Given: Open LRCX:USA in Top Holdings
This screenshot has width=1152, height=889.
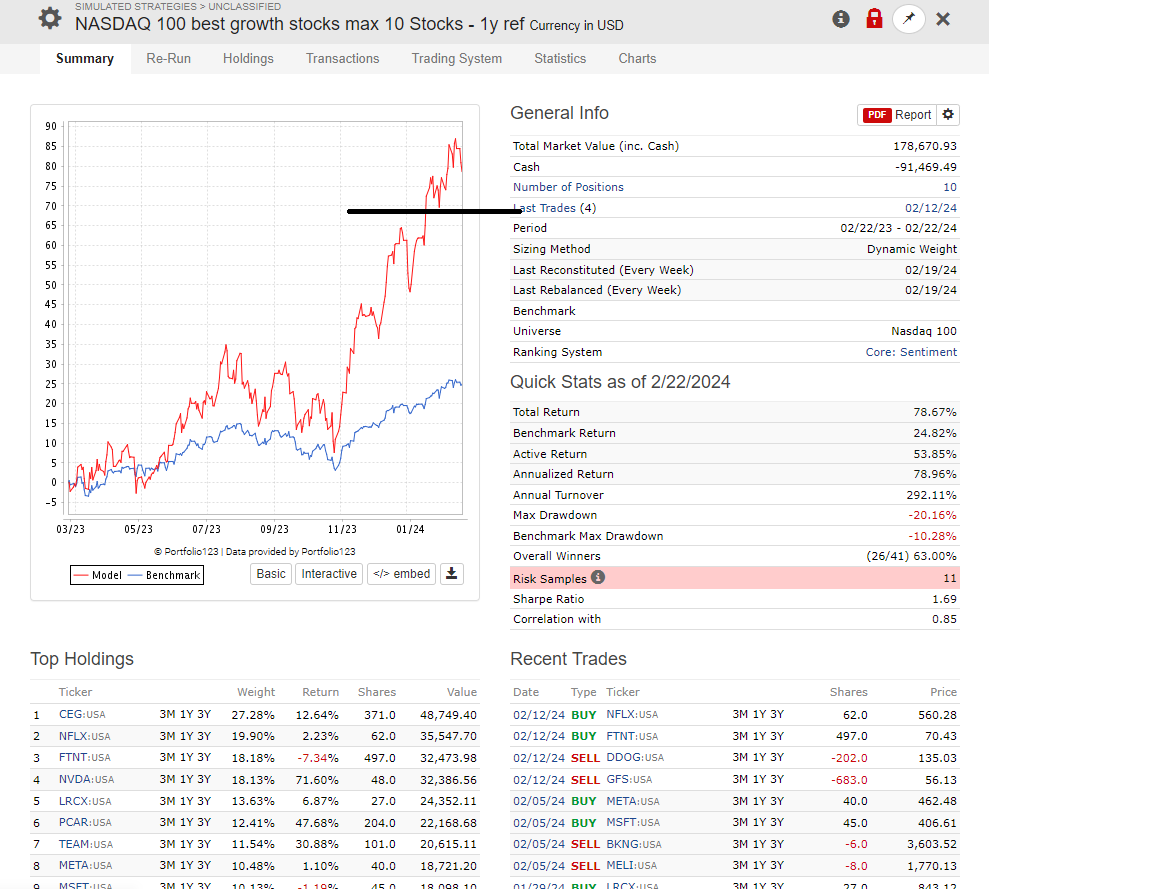Looking at the screenshot, I should (x=85, y=801).
